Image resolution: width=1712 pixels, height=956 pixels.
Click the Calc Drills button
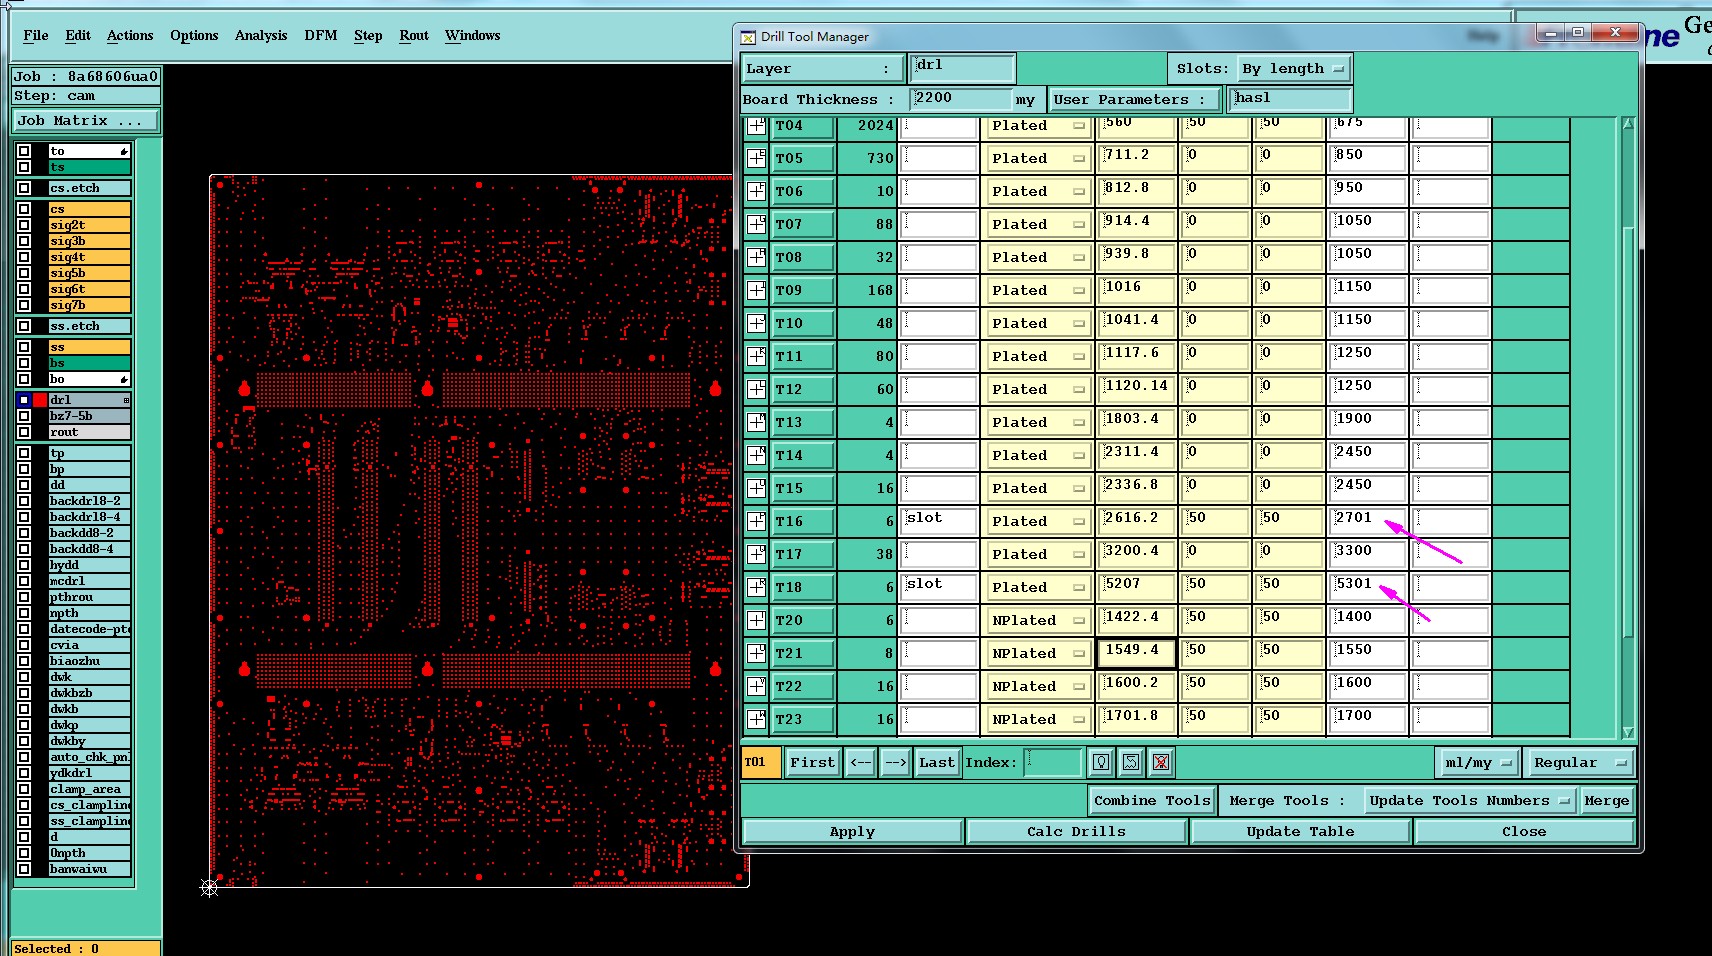point(1076,832)
